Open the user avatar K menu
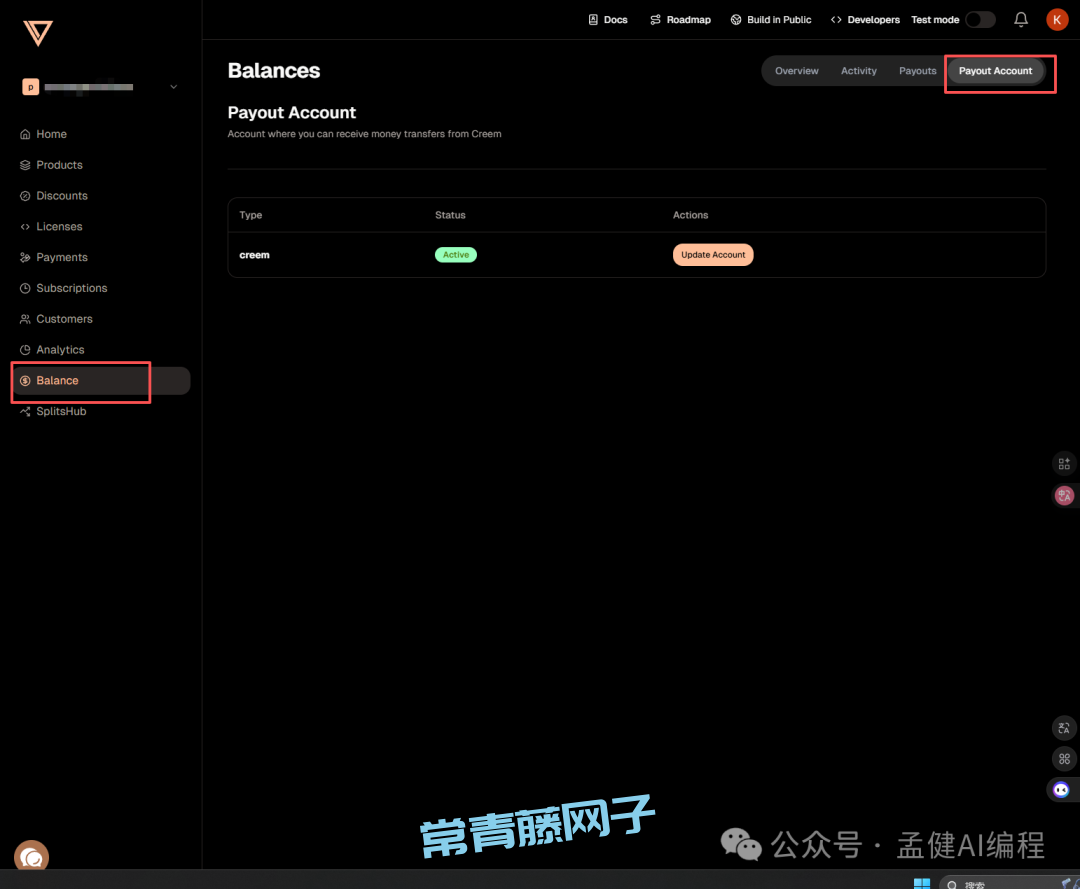The width and height of the screenshot is (1080, 889). 1057,19
